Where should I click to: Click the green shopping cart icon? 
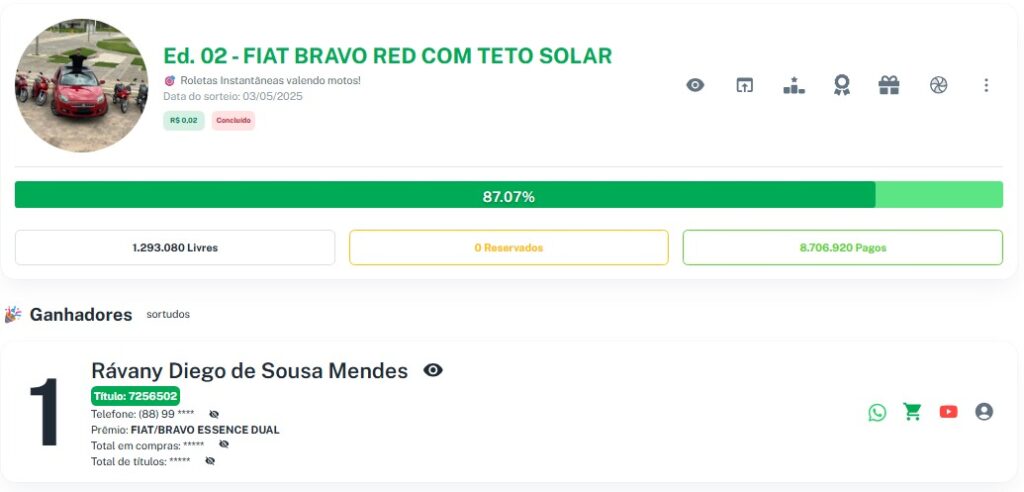pyautogui.click(x=912, y=412)
